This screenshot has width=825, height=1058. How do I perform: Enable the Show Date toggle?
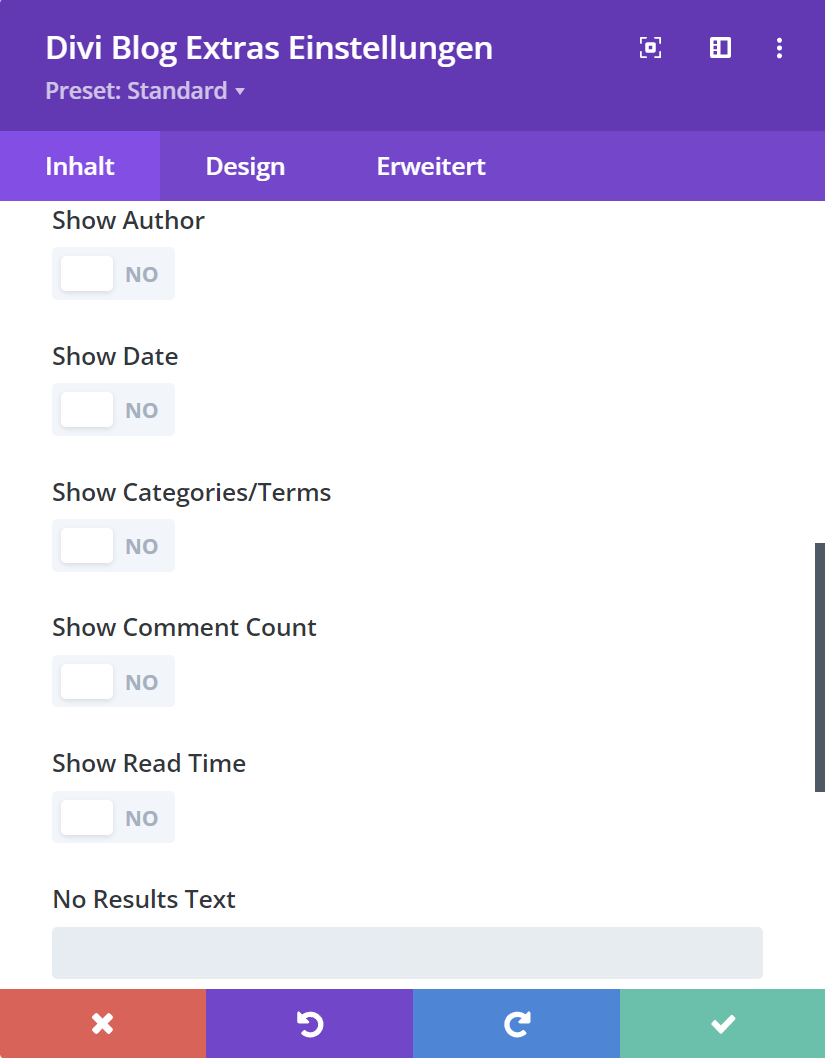tap(113, 410)
